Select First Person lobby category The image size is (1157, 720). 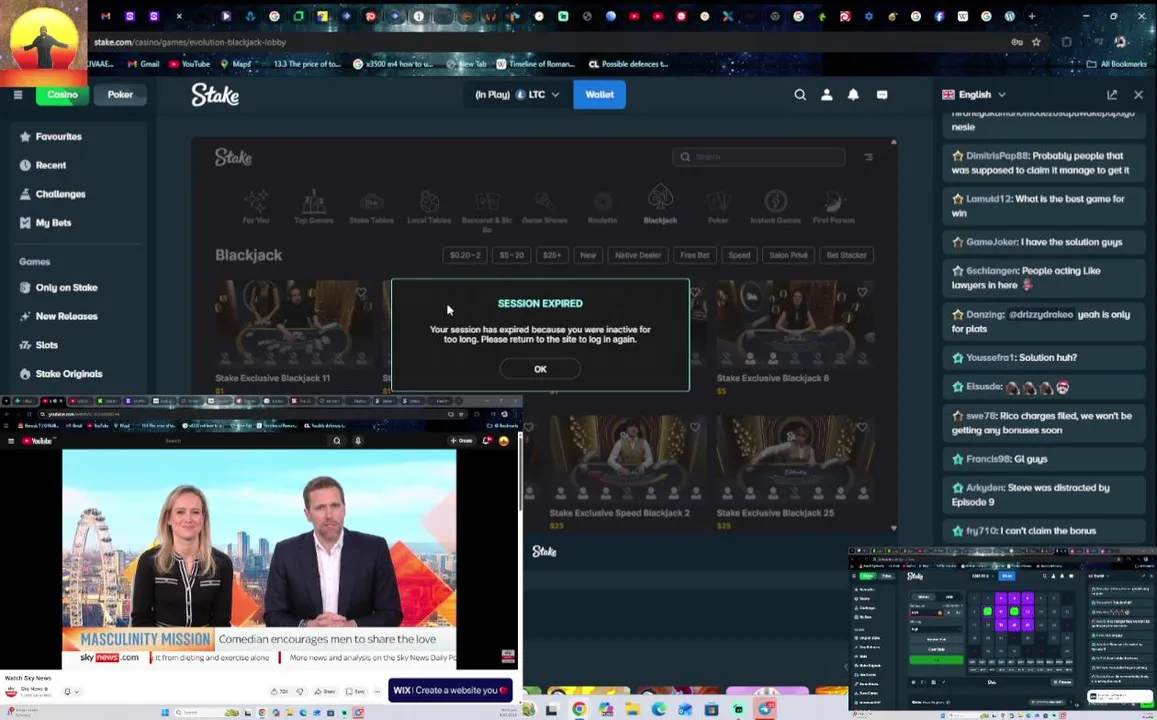point(833,207)
